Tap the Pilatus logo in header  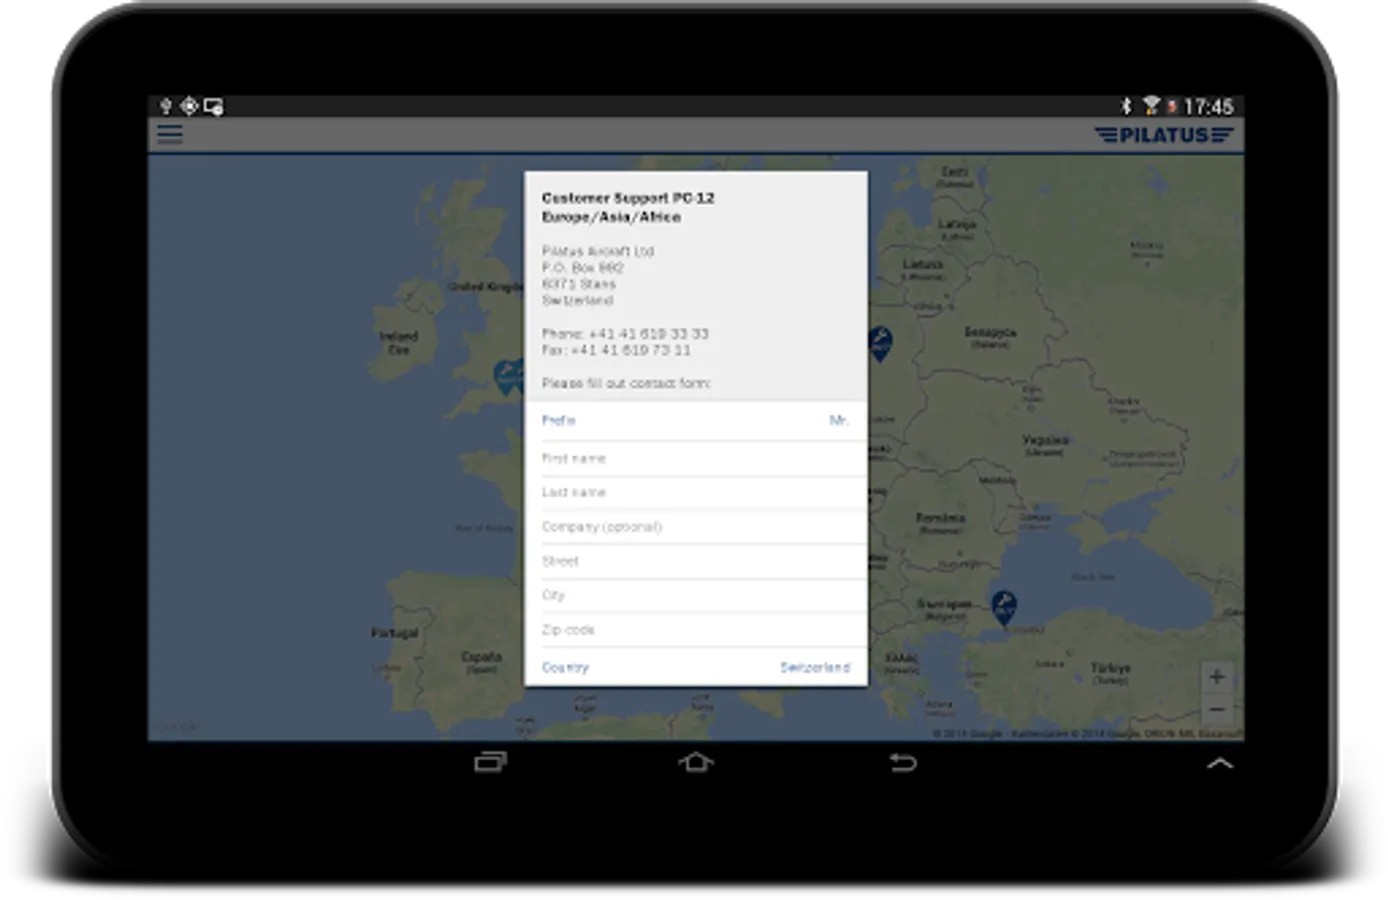click(1164, 135)
